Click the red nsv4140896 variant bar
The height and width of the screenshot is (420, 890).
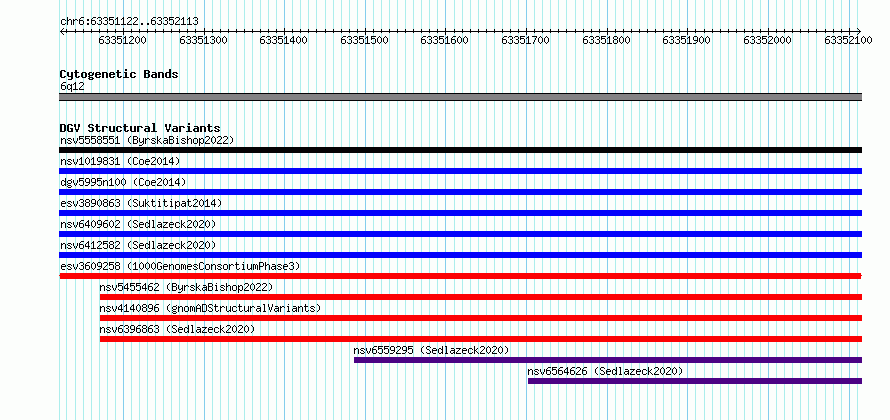click(481, 318)
